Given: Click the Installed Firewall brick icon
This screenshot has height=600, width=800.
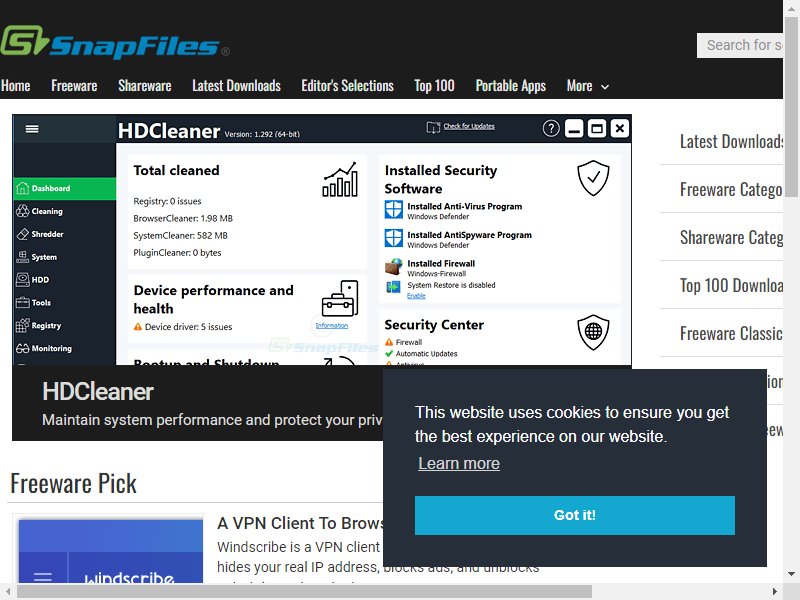Looking at the screenshot, I should (x=393, y=266).
